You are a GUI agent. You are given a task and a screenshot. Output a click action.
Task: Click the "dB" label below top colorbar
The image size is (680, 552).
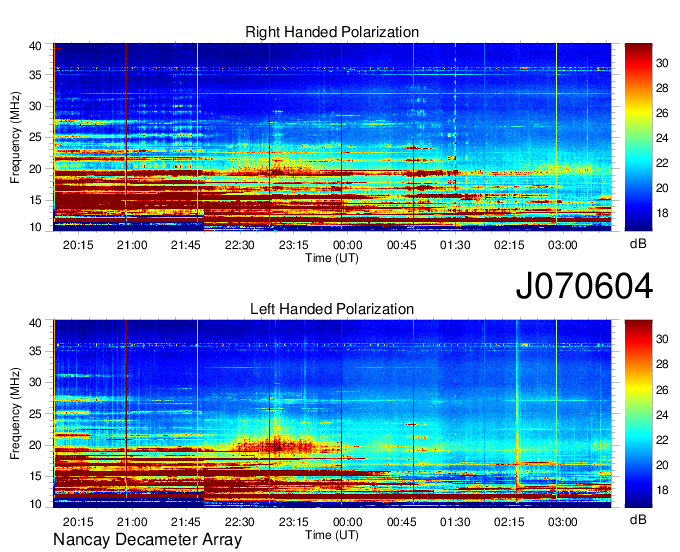[638, 244]
